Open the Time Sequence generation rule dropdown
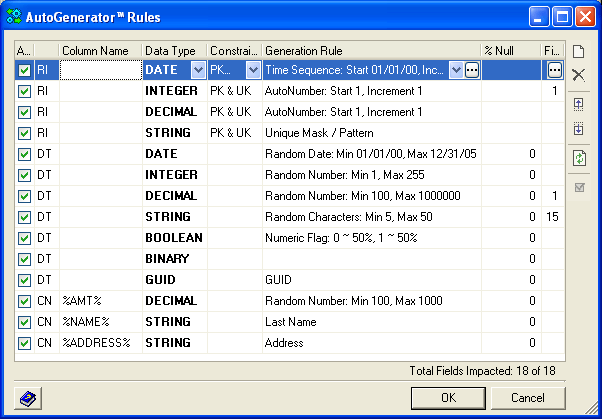Image resolution: width=602 pixels, height=419 pixels. click(x=456, y=70)
